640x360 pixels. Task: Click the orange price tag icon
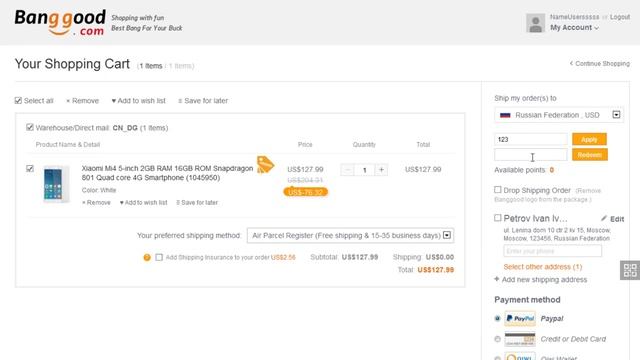pyautogui.click(x=265, y=164)
